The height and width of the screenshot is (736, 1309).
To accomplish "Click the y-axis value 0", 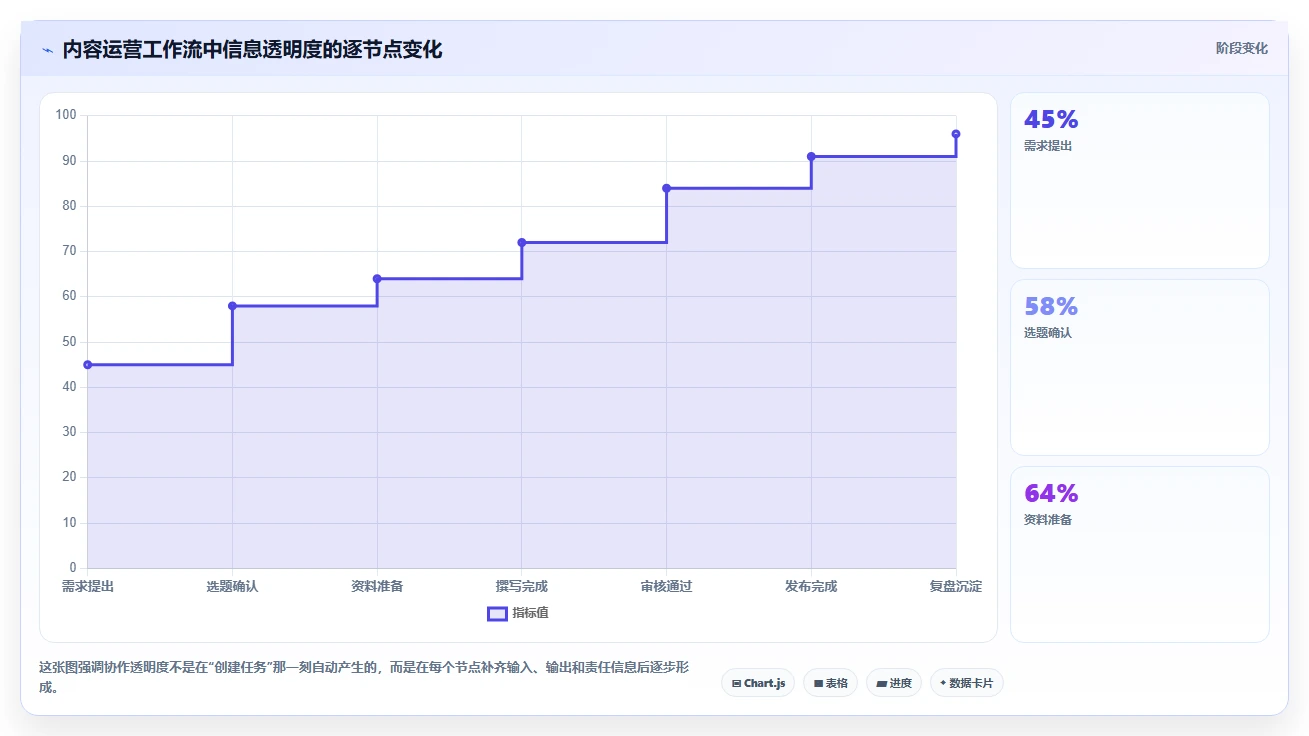I will point(73,568).
